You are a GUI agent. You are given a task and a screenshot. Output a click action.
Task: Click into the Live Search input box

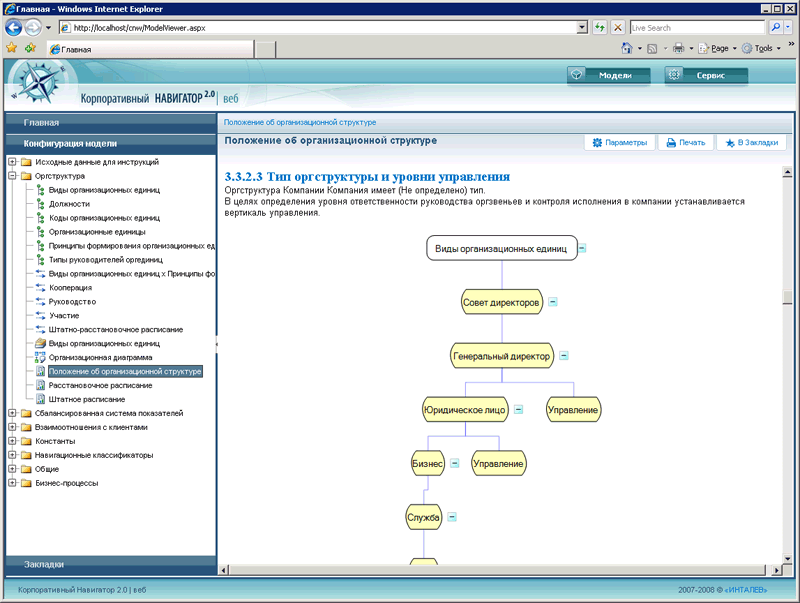[697, 28]
